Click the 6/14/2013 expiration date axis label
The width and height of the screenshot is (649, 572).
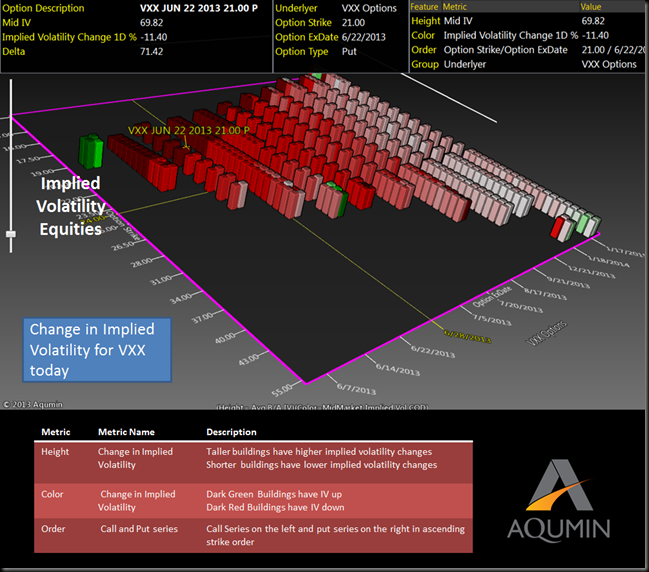pyautogui.click(x=397, y=369)
